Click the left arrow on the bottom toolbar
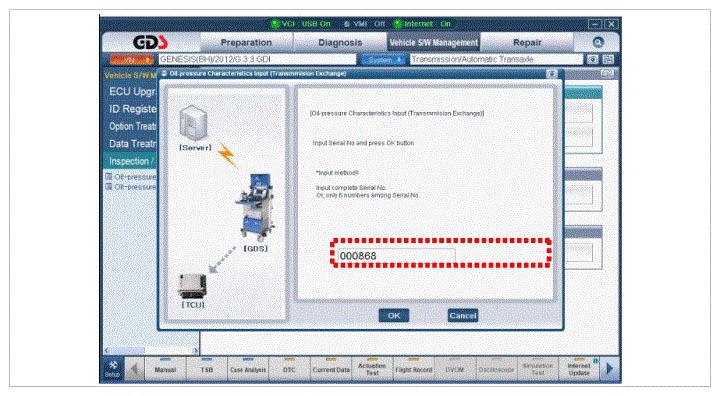Image resolution: width=720 pixels, height=396 pixels. tap(135, 369)
